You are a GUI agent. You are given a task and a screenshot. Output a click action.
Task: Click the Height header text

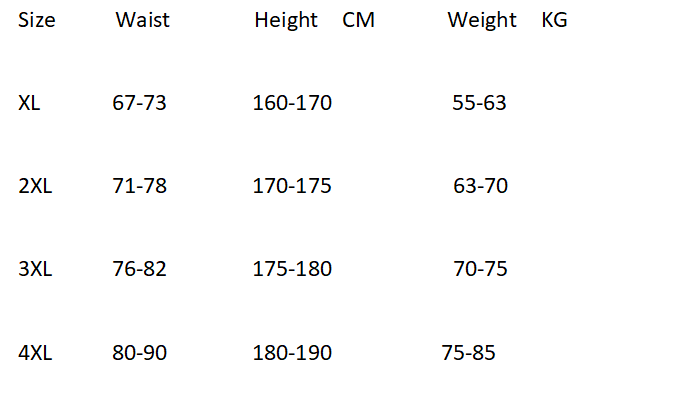(286, 20)
